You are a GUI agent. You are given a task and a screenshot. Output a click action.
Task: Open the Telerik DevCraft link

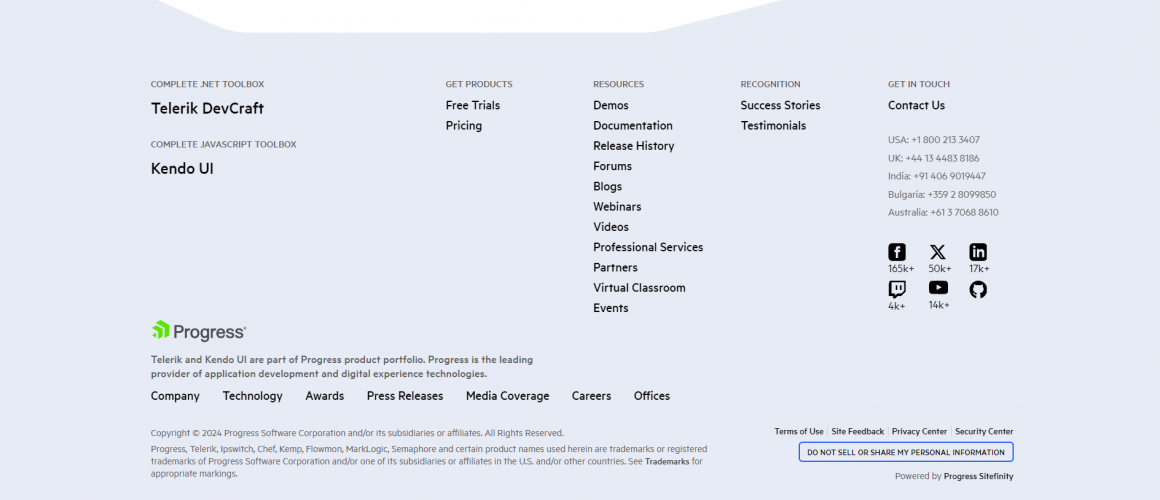(x=207, y=109)
